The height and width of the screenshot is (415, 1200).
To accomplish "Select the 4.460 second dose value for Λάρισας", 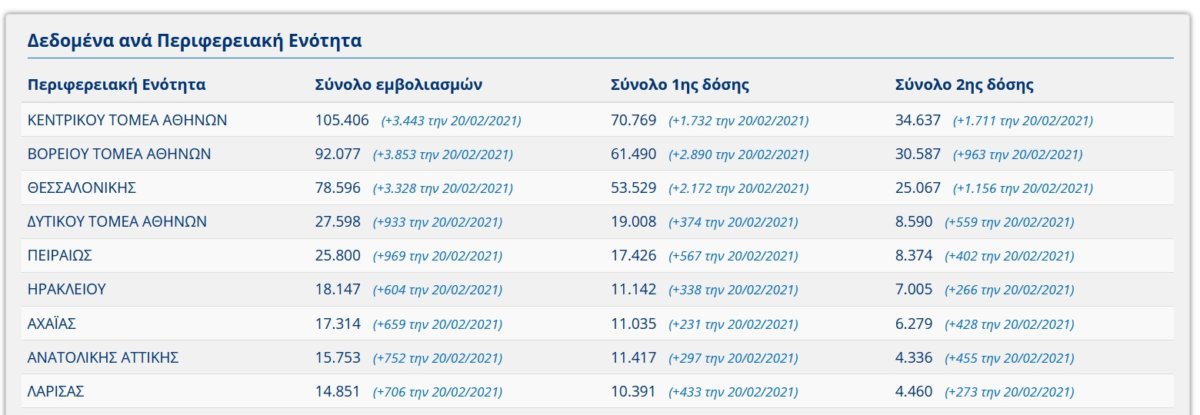I will tap(914, 392).
